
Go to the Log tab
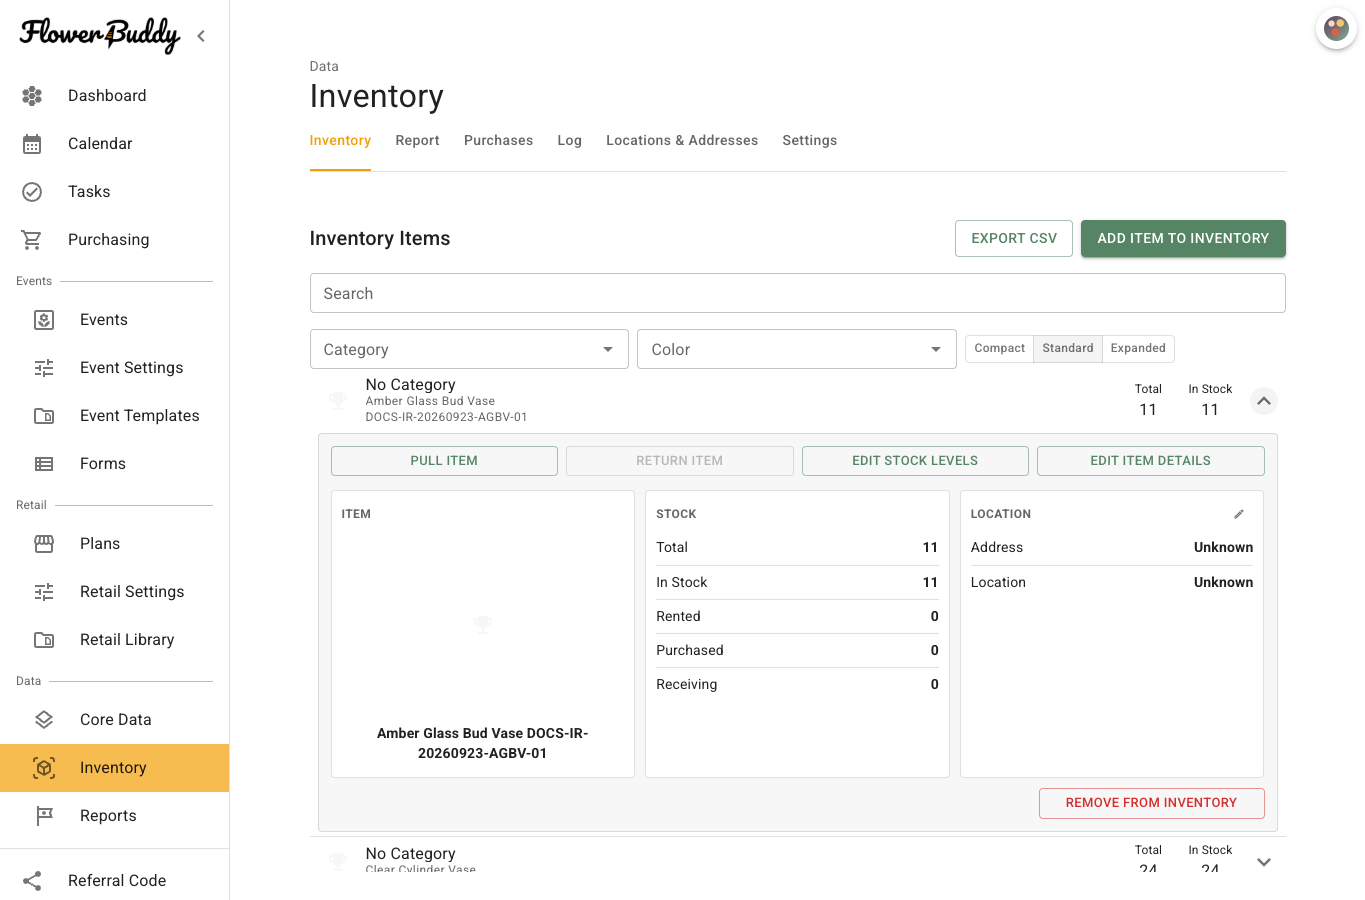click(570, 141)
